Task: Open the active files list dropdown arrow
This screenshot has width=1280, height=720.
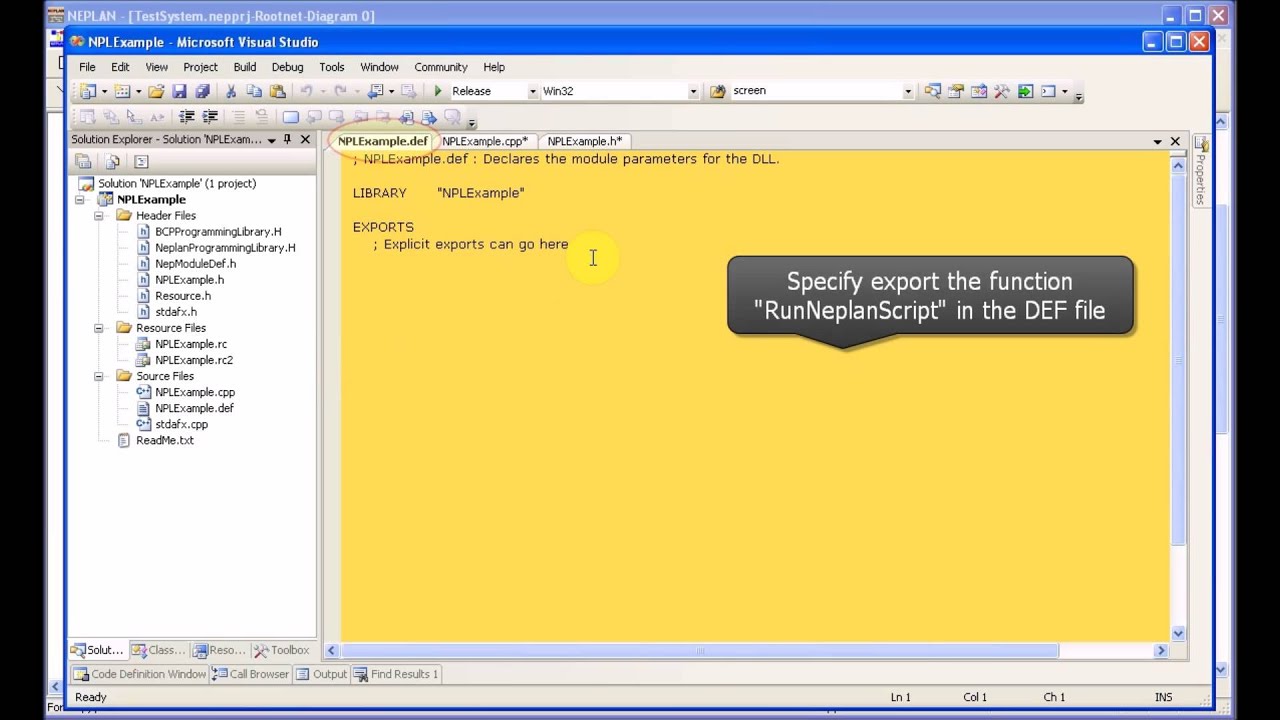Action: pos(1157,142)
